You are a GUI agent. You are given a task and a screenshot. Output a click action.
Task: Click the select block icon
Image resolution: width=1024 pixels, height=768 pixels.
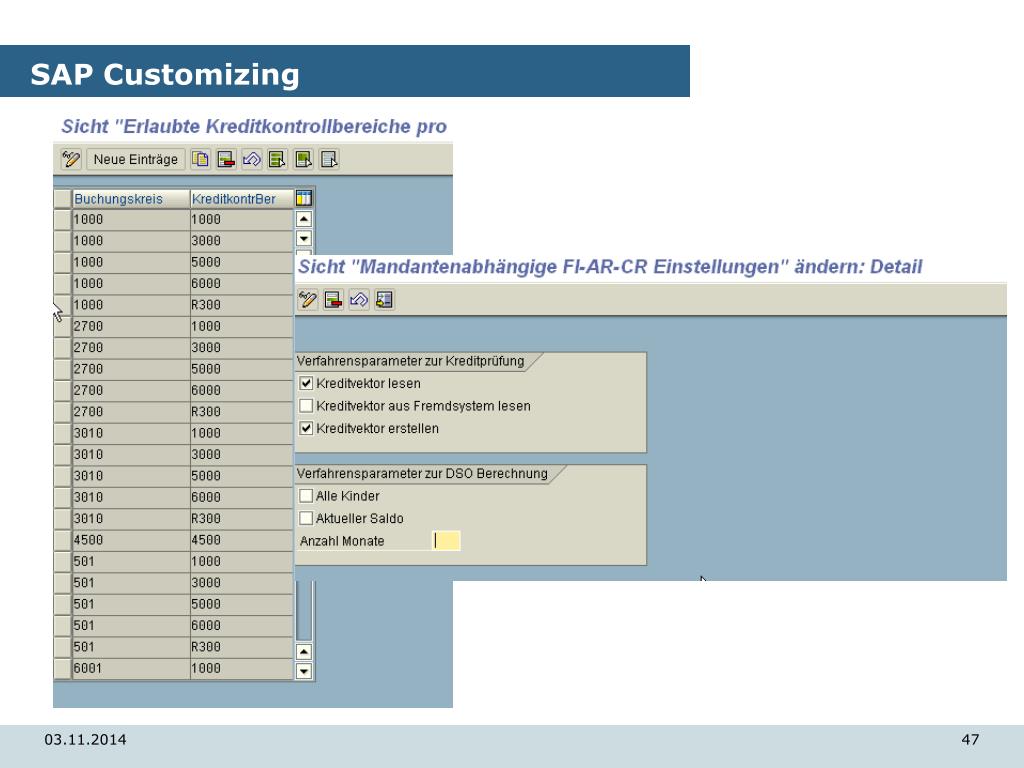click(303, 159)
